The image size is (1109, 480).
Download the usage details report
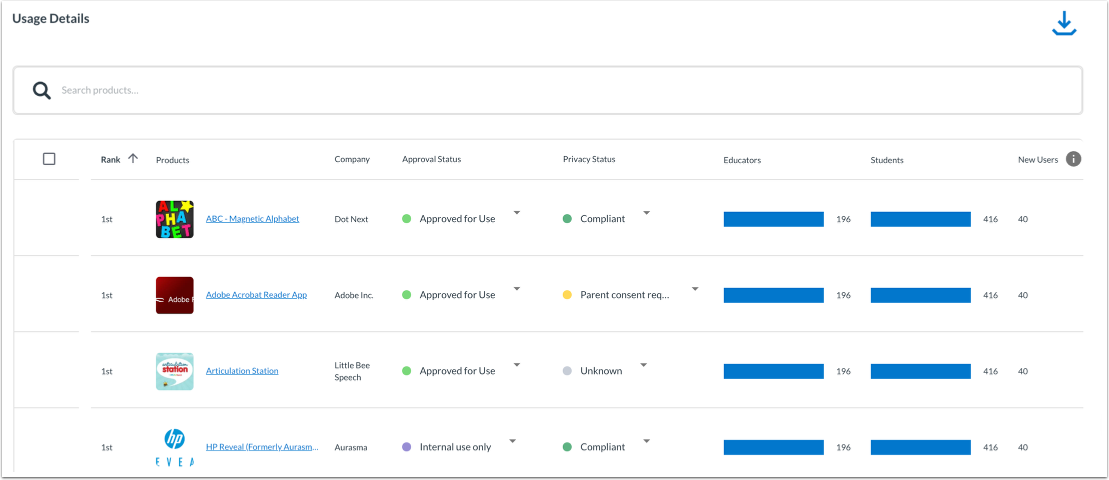1064,24
